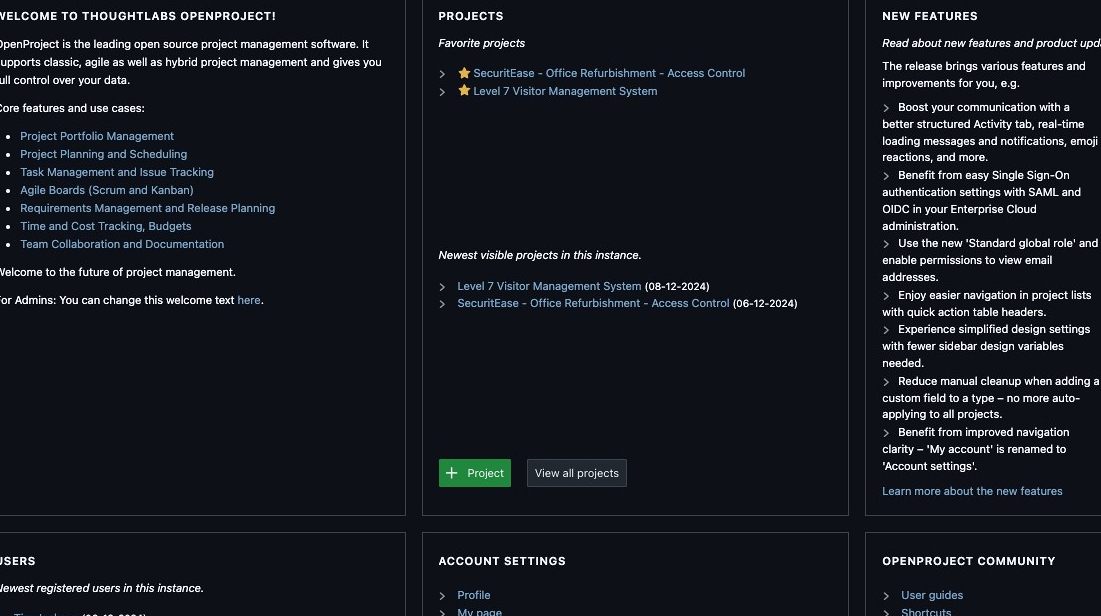
Task: Open Requirements Management and Release Planning
Action: pos(147,208)
